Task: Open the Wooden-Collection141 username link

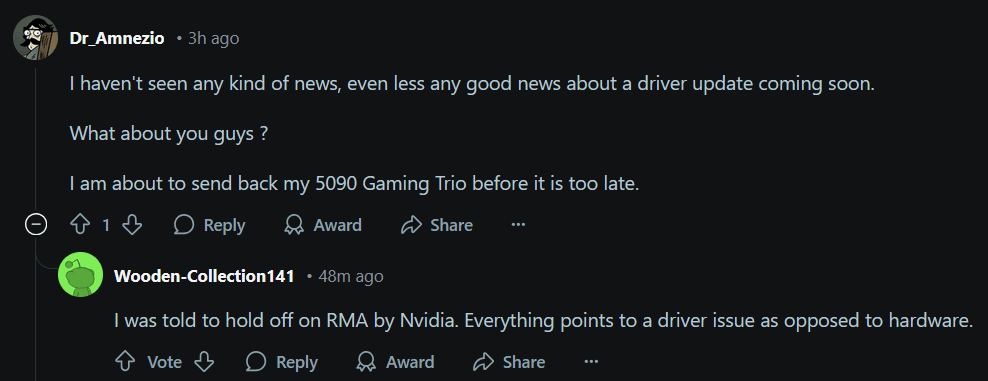Action: click(204, 276)
